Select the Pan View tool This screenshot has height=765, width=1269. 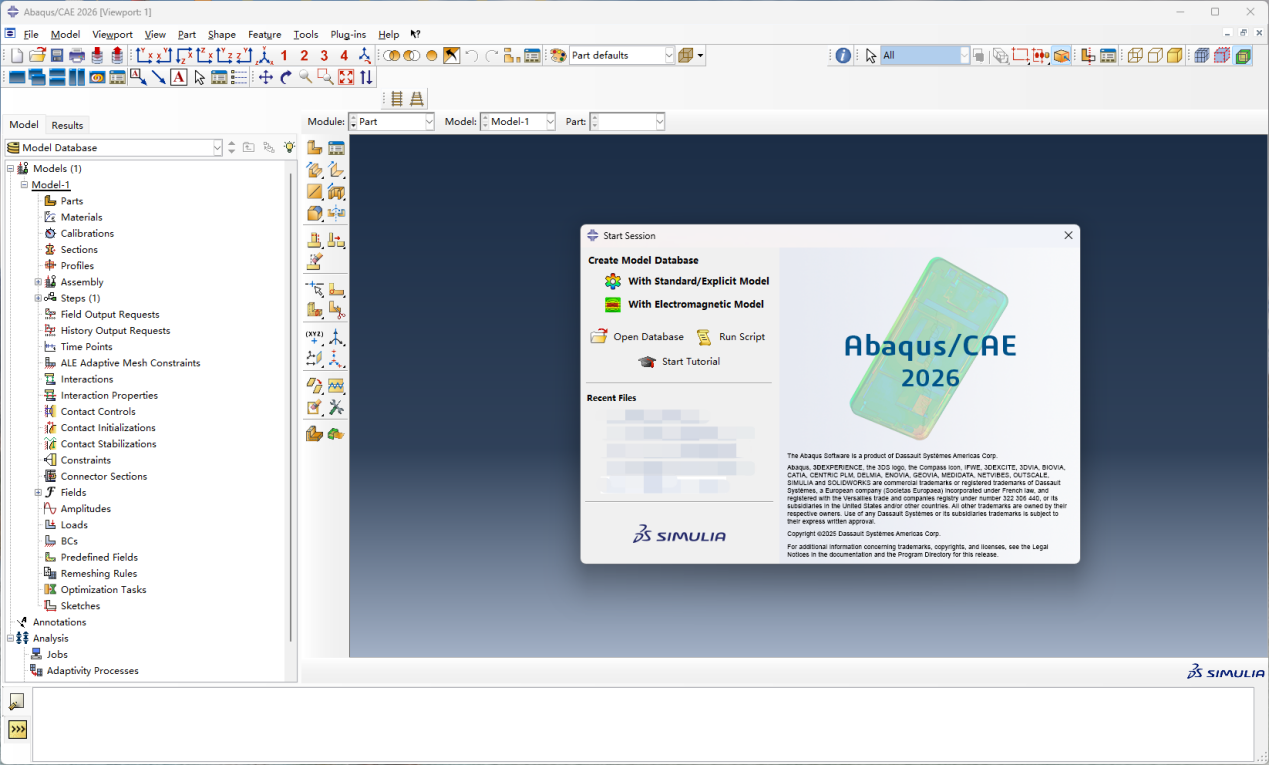[x=266, y=77]
